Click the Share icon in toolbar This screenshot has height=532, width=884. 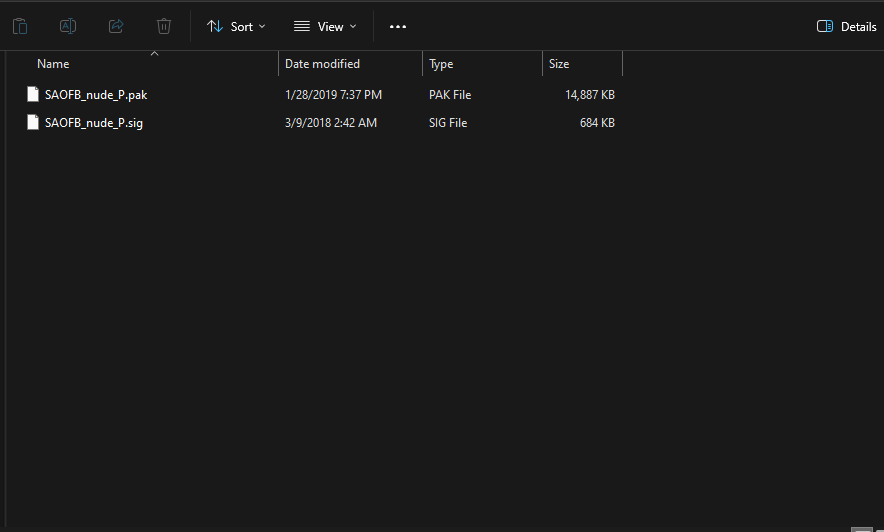point(116,26)
